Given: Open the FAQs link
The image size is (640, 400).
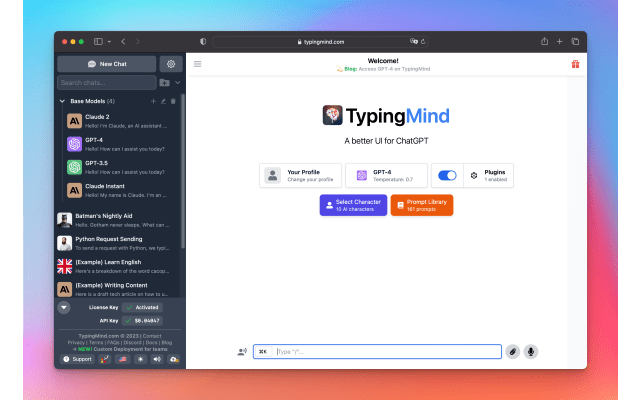Looking at the screenshot, I should (113, 342).
